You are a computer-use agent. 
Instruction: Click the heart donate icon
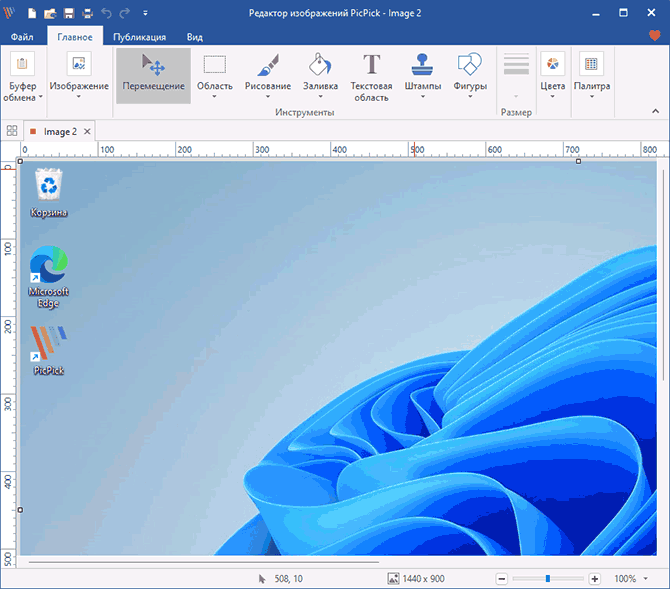(x=654, y=35)
